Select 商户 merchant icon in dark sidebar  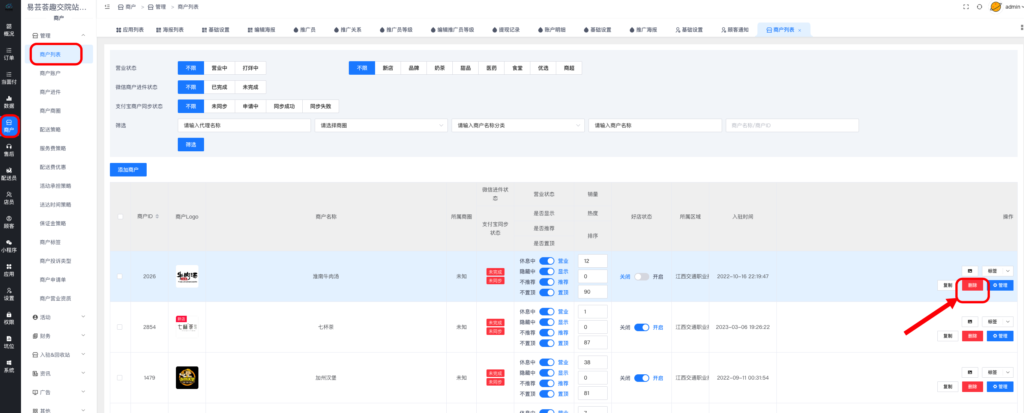(x=9, y=125)
